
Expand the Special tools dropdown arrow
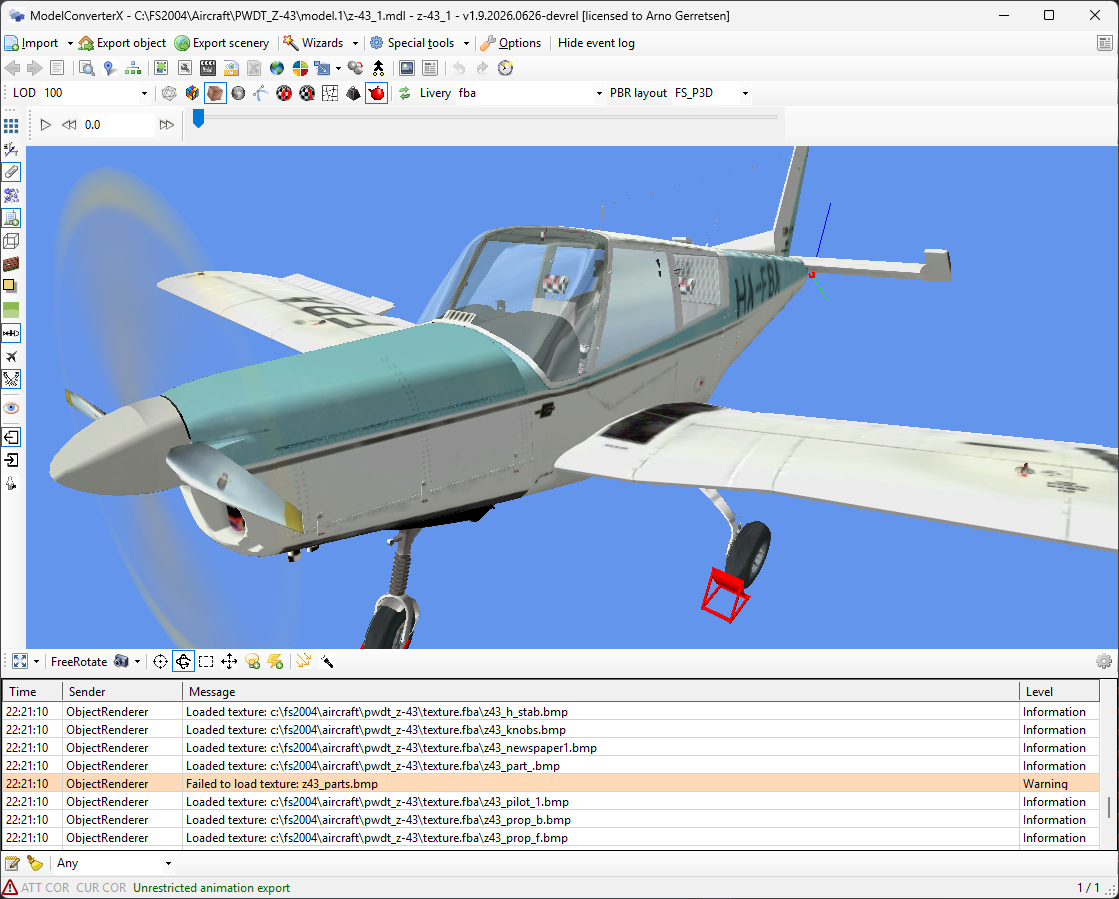tap(466, 44)
